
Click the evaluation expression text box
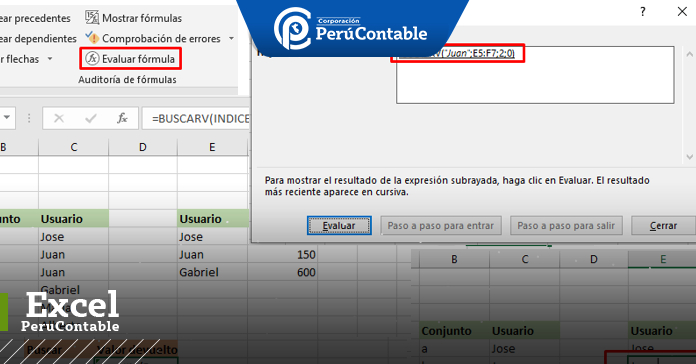coord(535,75)
